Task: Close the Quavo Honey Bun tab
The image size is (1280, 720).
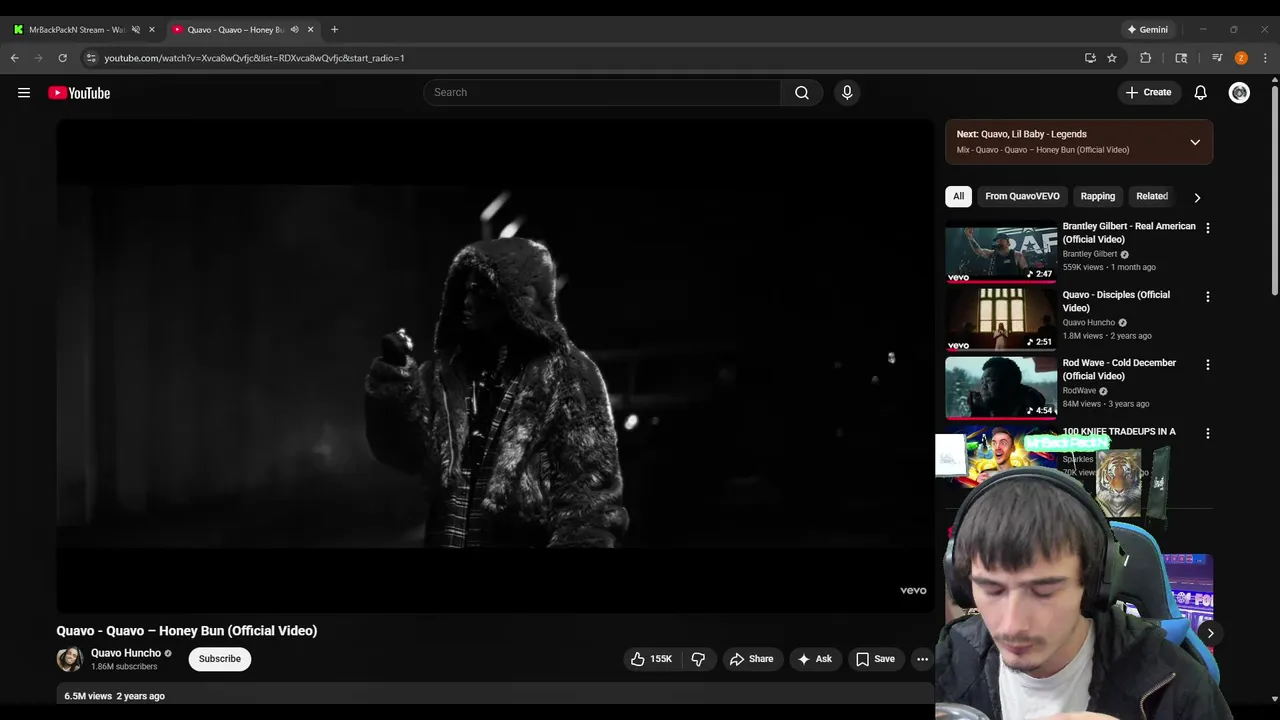Action: [310, 29]
